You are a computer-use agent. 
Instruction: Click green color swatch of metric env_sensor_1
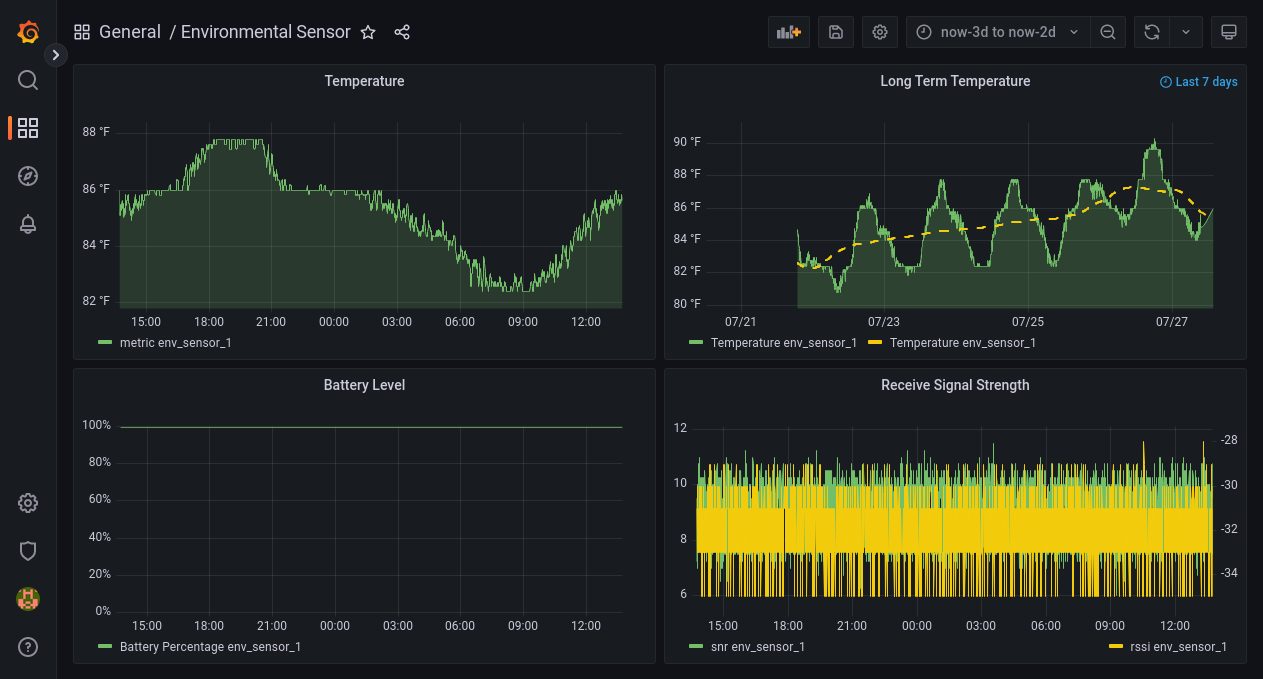pos(105,343)
